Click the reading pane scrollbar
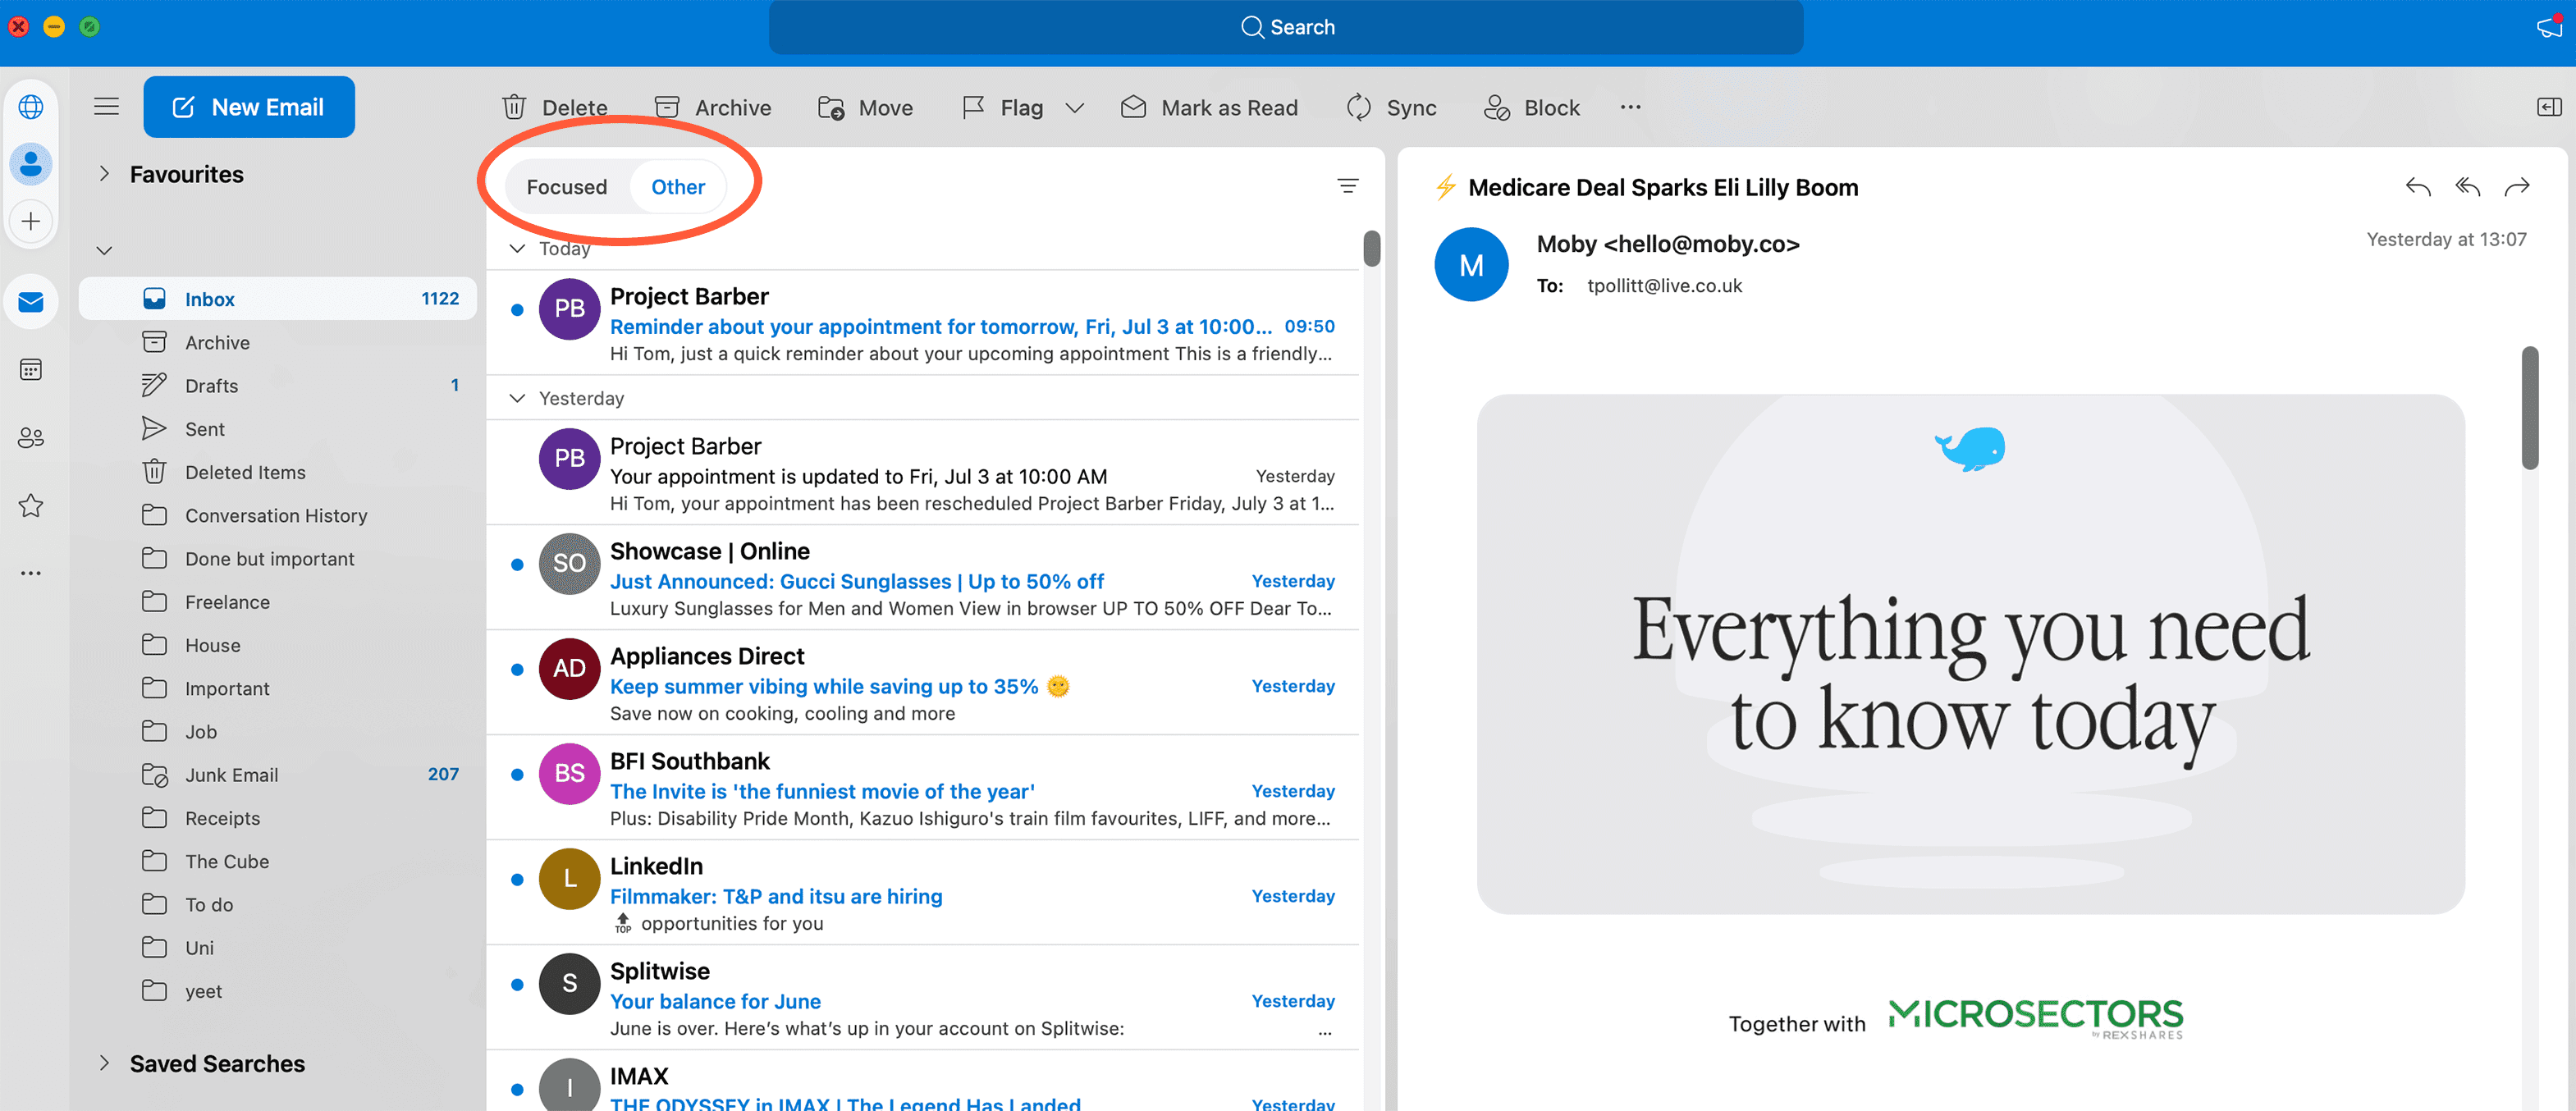Screen dimensions: 2576x1111 click(x=2530, y=408)
